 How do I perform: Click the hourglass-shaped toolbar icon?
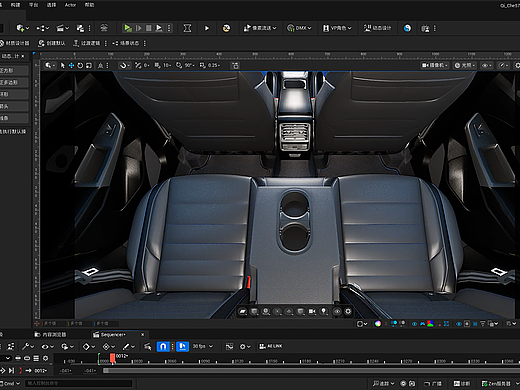pyautogui.click(x=187, y=28)
